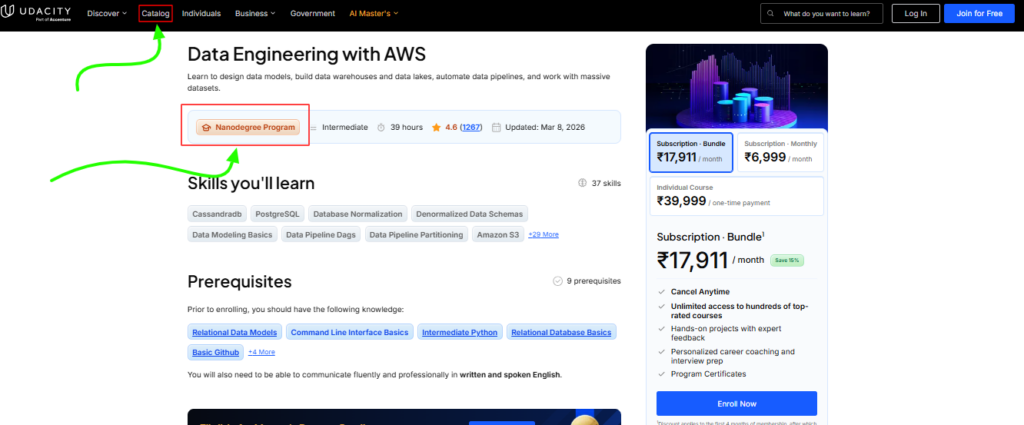Click the course banner image

736,86
